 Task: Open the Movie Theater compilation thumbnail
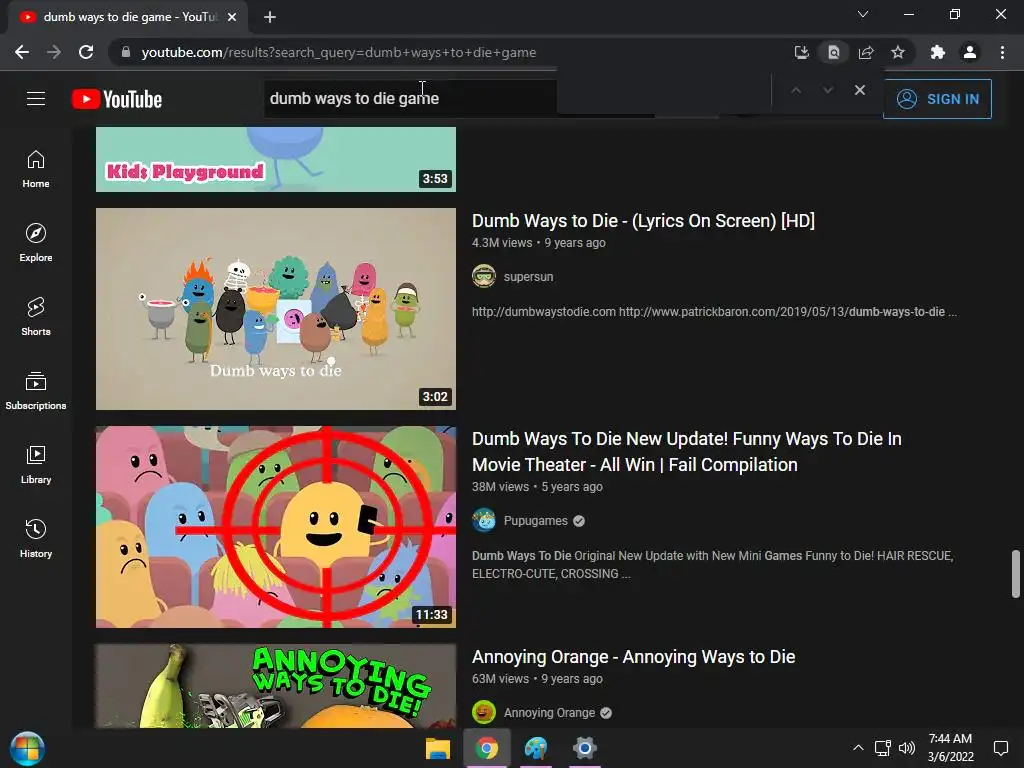click(276, 527)
